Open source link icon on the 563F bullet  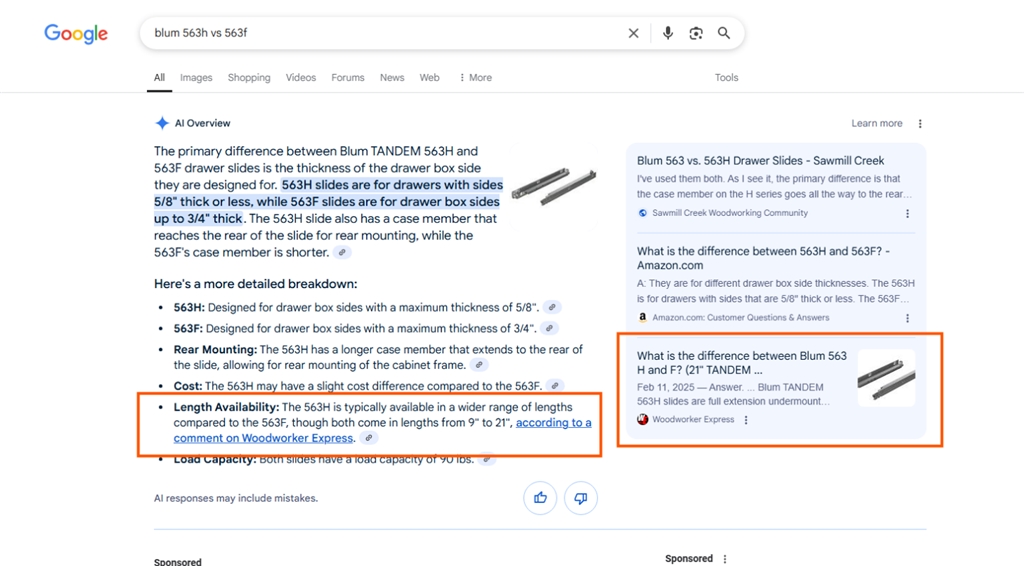click(x=549, y=328)
